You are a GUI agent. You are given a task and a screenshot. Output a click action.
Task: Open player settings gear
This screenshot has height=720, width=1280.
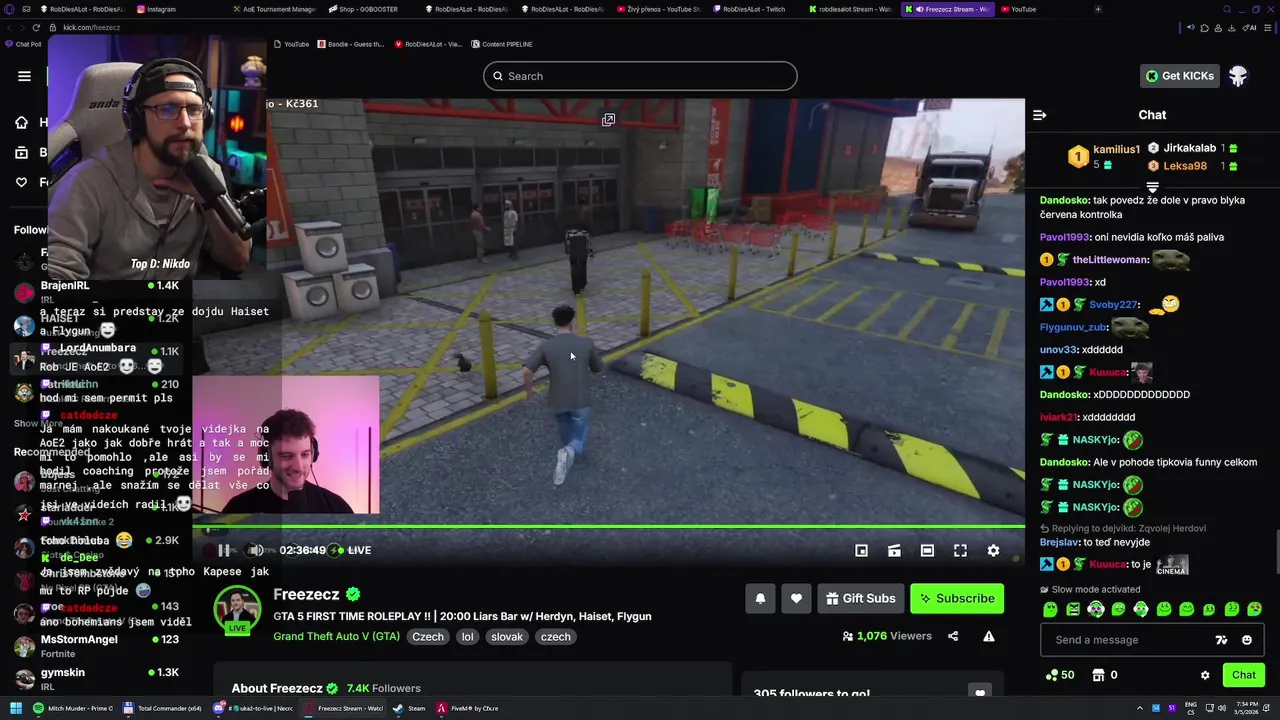click(x=993, y=550)
